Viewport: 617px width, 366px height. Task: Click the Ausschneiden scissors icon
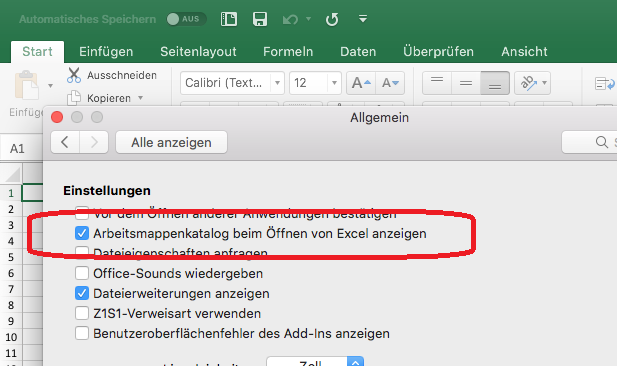pyautogui.click(x=74, y=75)
